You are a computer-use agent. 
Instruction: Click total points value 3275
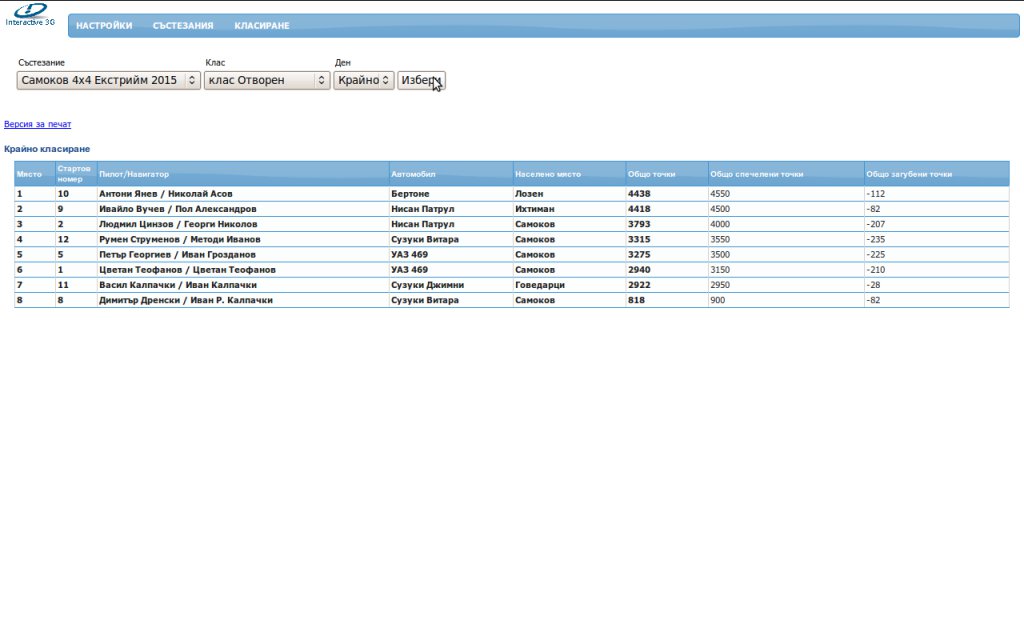click(639, 255)
